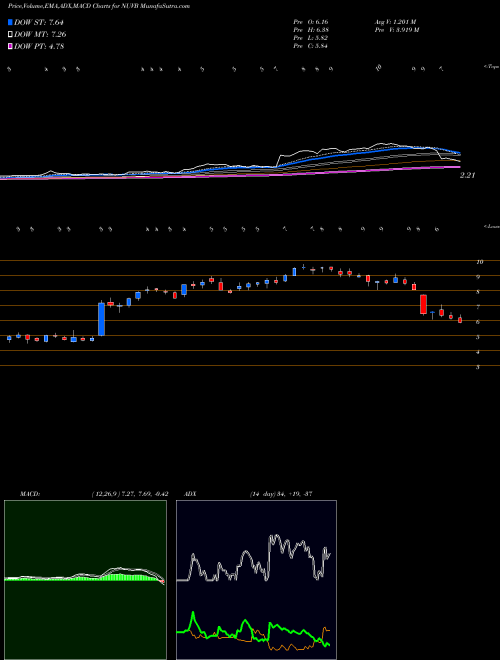
Task: Click the ADX panel heading
Action: tap(190, 493)
